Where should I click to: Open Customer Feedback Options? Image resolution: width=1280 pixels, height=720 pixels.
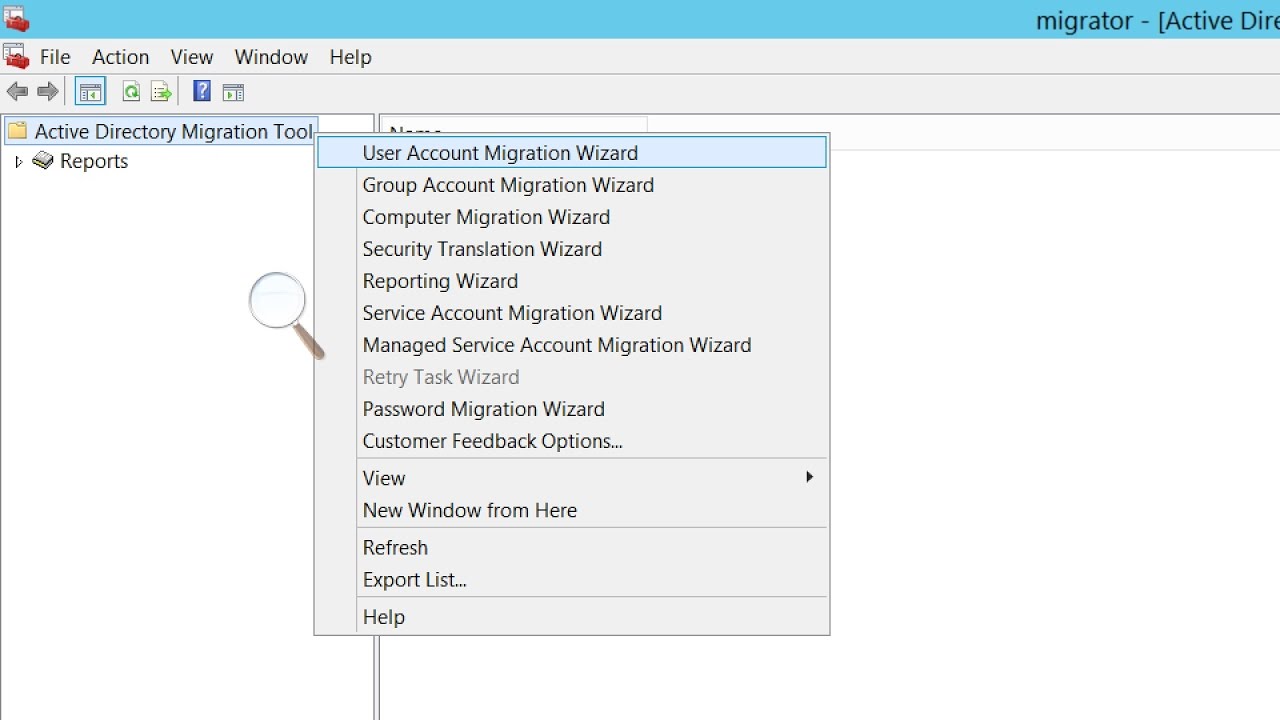pos(572,441)
